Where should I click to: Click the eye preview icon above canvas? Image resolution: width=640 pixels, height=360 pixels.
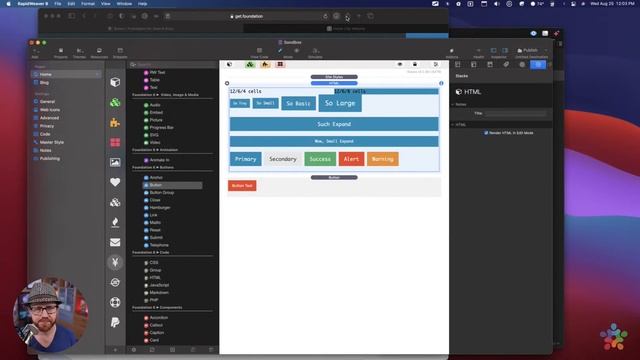click(400, 64)
